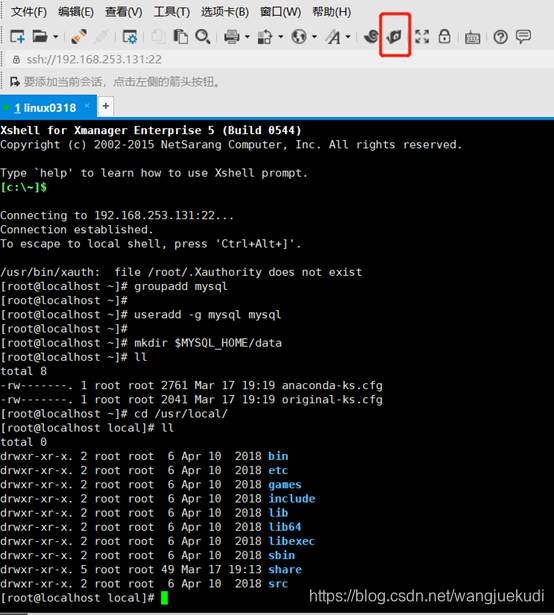
Task: Click the add-session arrow icon before 要添加当前会话
Action: click(x=15, y=82)
